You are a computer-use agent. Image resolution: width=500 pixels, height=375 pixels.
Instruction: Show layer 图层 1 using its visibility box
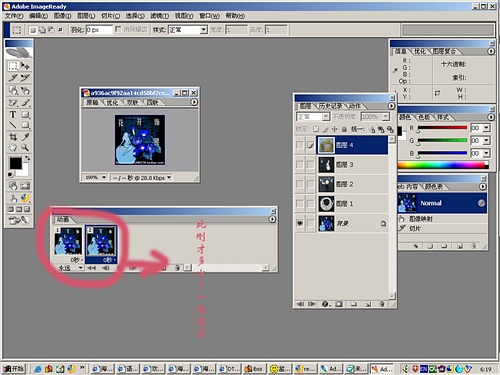click(x=300, y=204)
